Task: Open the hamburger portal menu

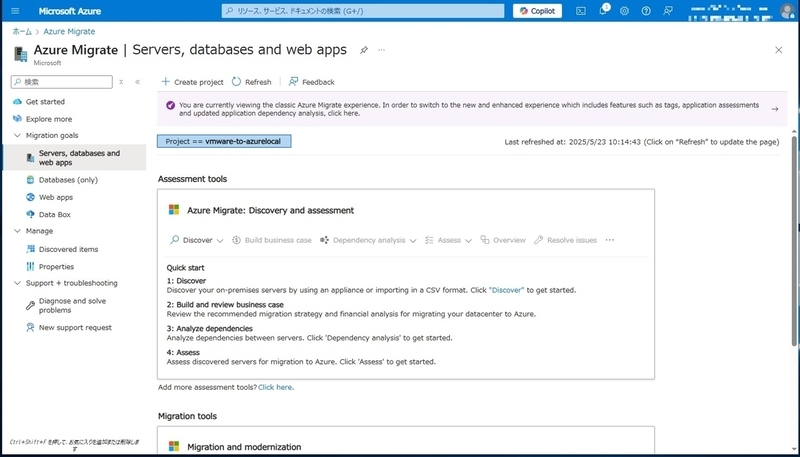Action: tap(15, 11)
